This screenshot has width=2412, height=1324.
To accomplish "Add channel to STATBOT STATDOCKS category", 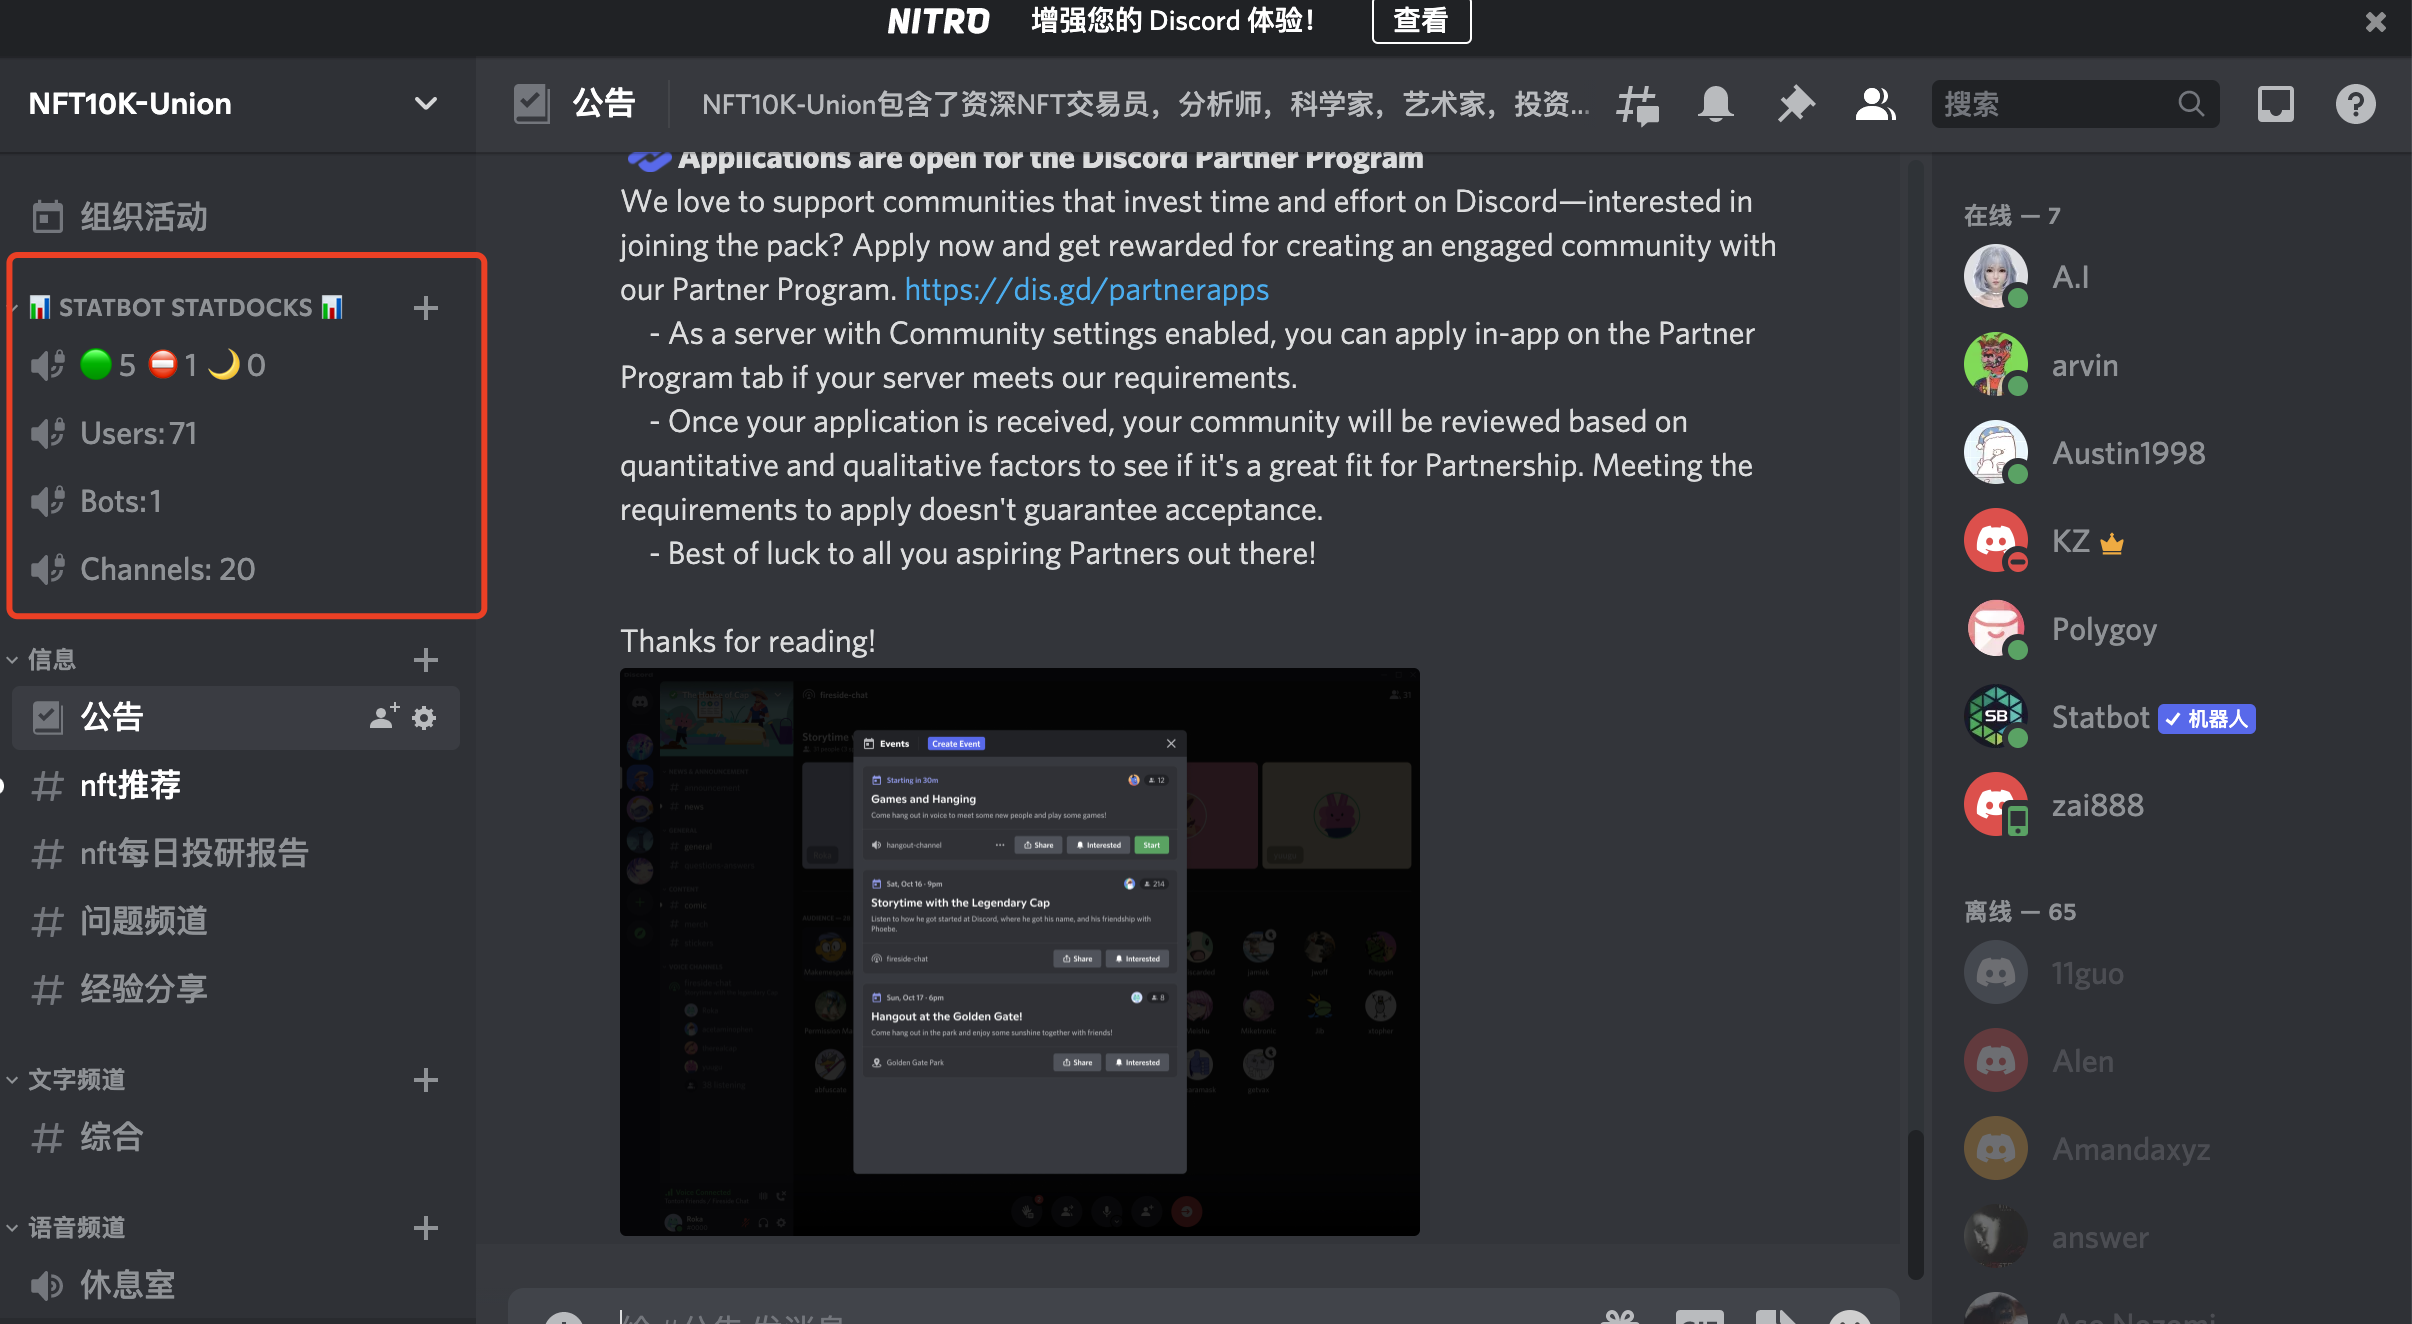I will coord(425,308).
